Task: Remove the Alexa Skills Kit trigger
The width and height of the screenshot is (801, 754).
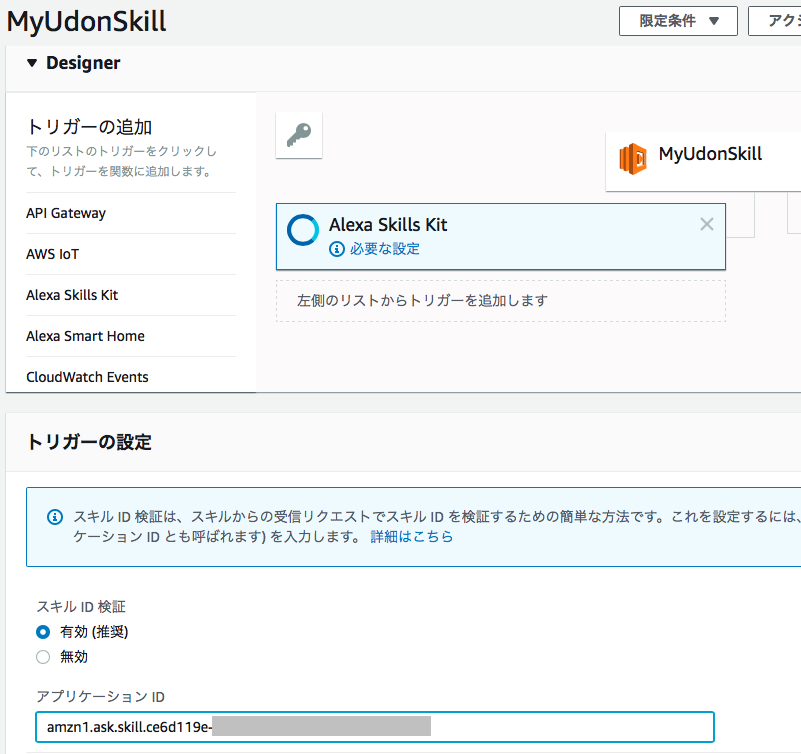Action: (706, 224)
